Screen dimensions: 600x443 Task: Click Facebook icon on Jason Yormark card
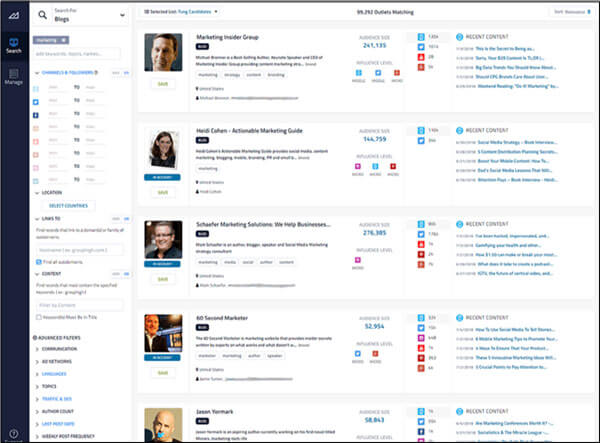pyautogui.click(x=421, y=431)
